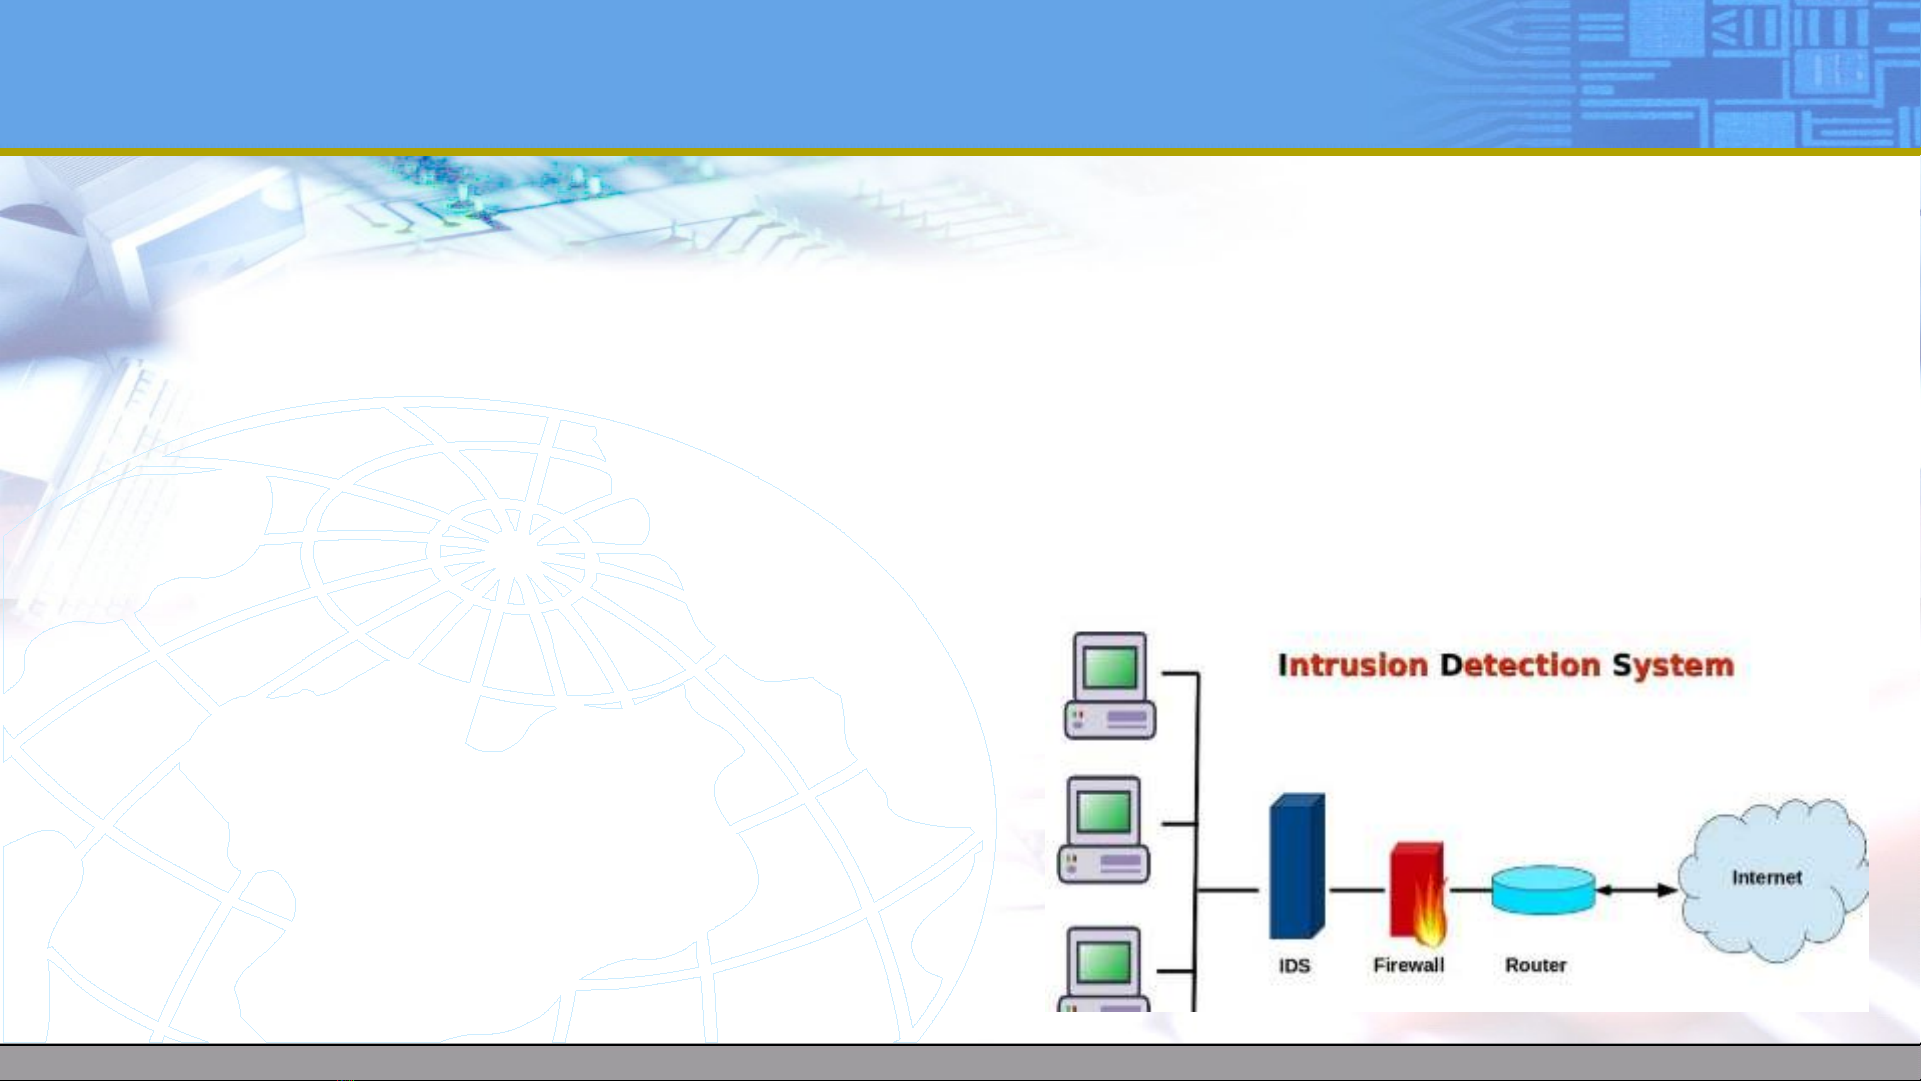Screen dimensions: 1921x1081
Task: Click the cyan Router cylinder icon
Action: coord(1542,889)
